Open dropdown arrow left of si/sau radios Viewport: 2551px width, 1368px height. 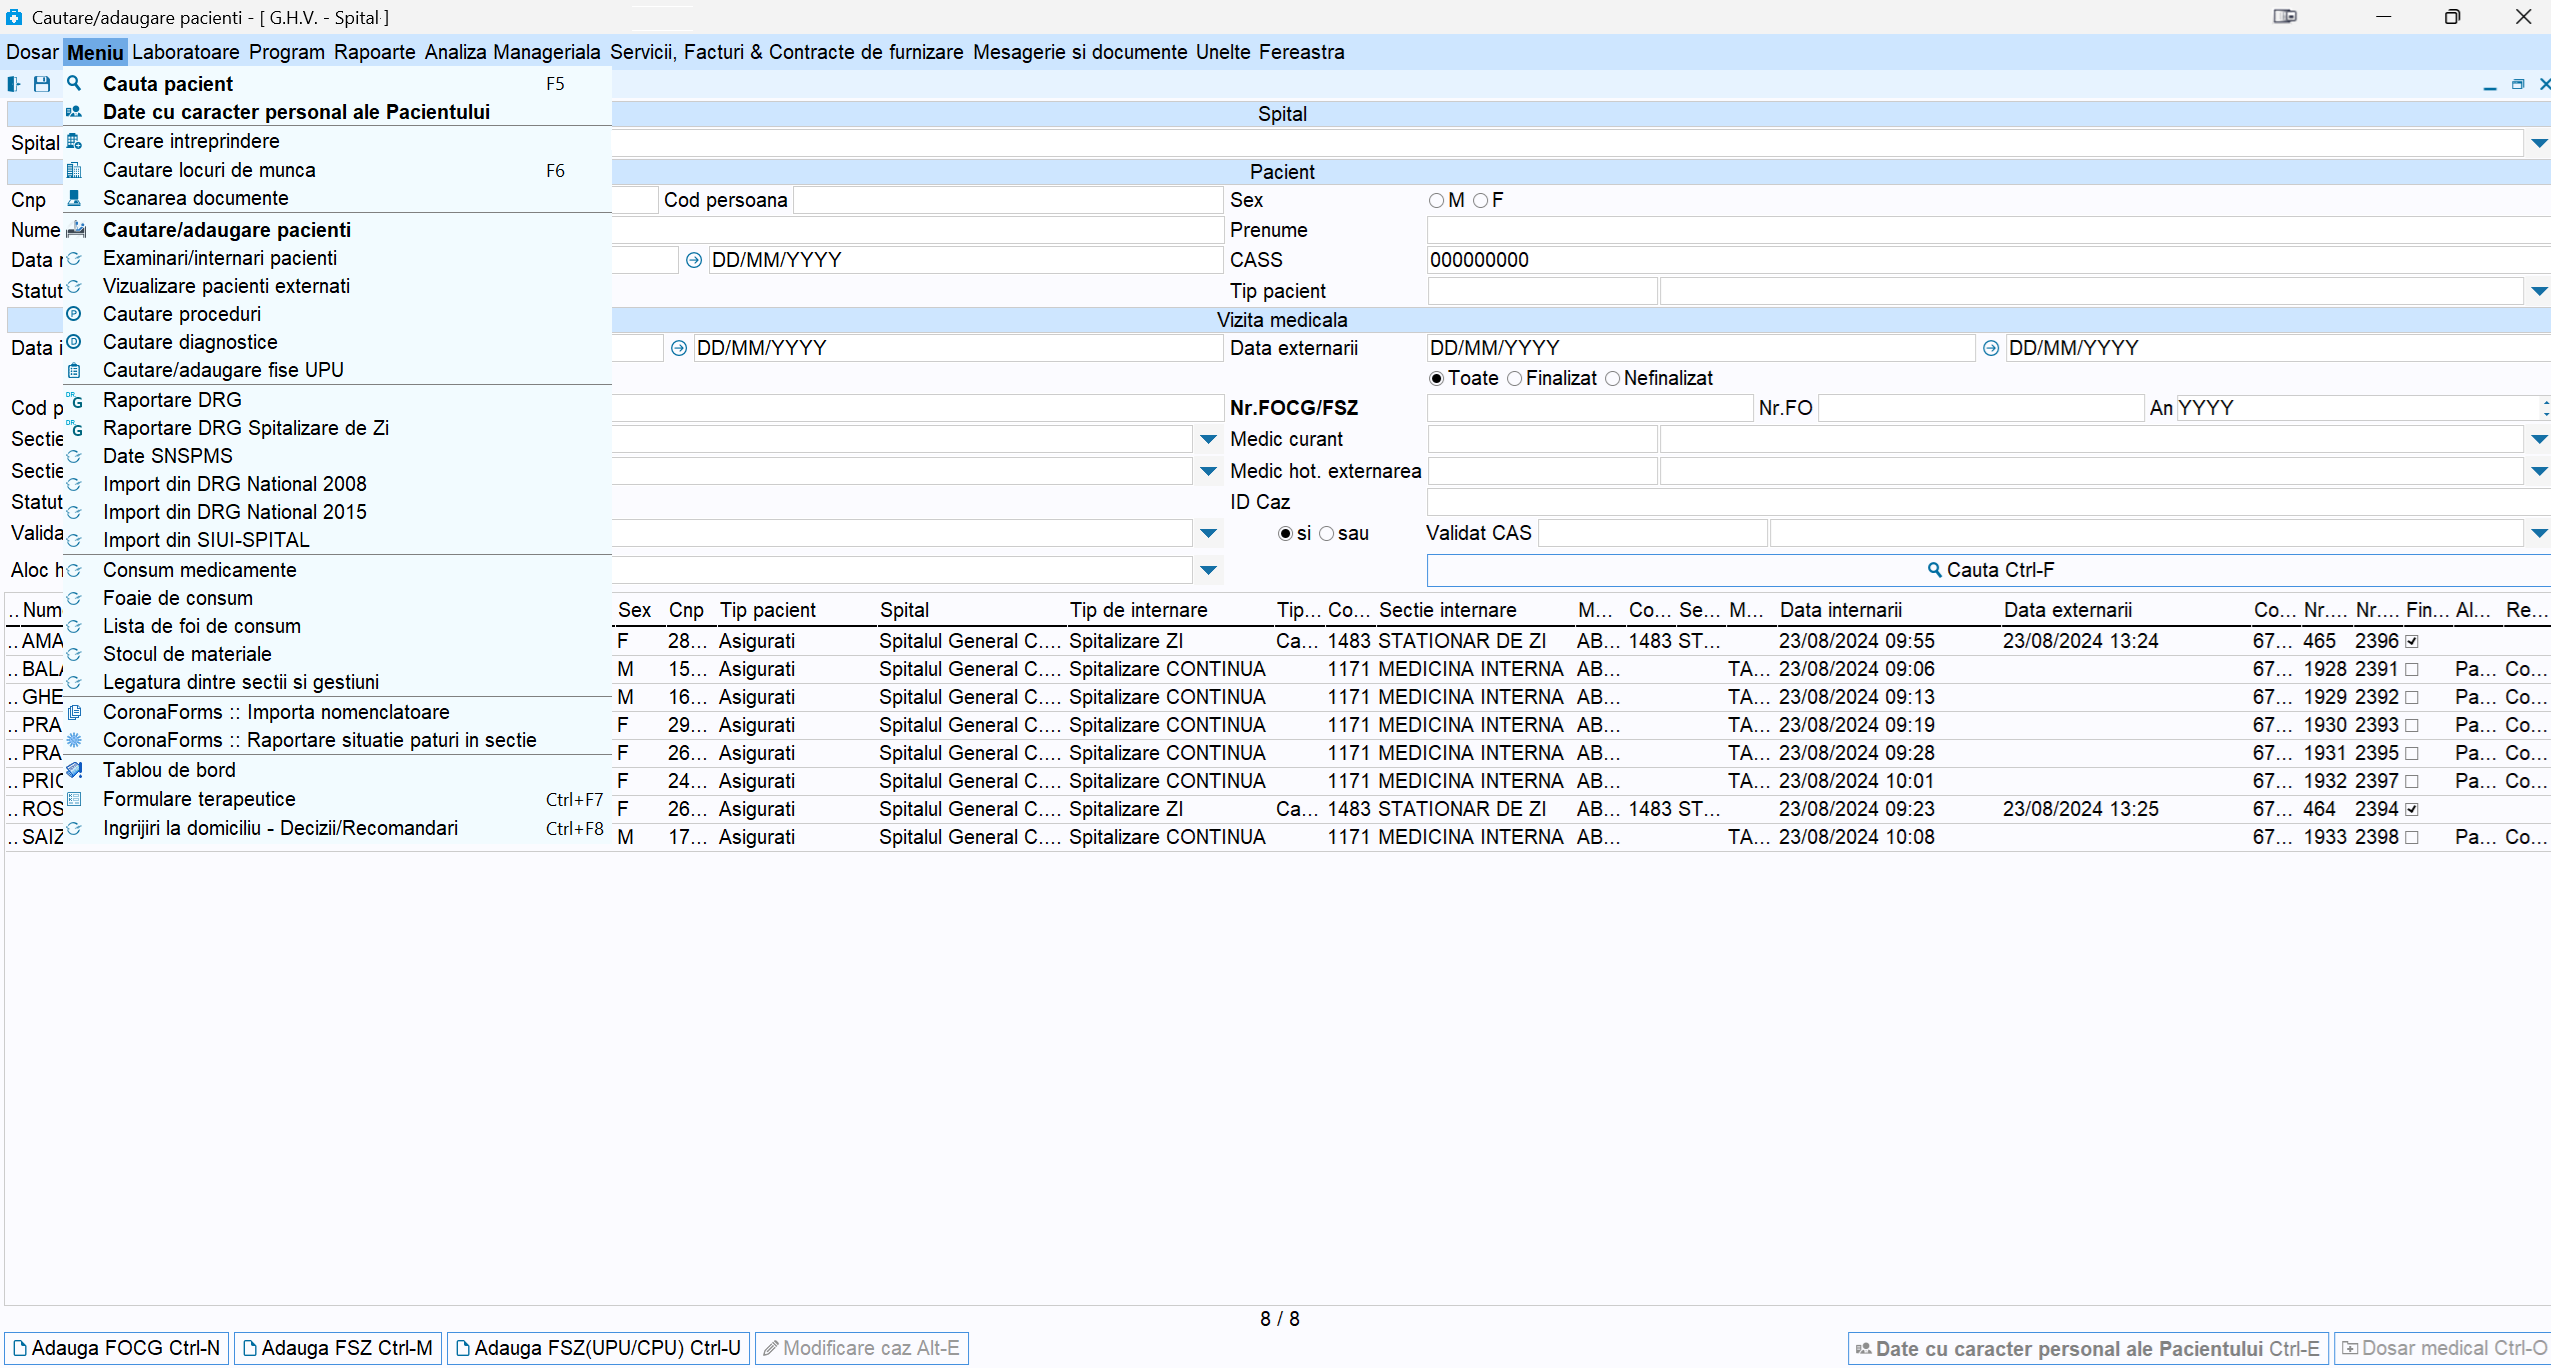tap(1208, 533)
